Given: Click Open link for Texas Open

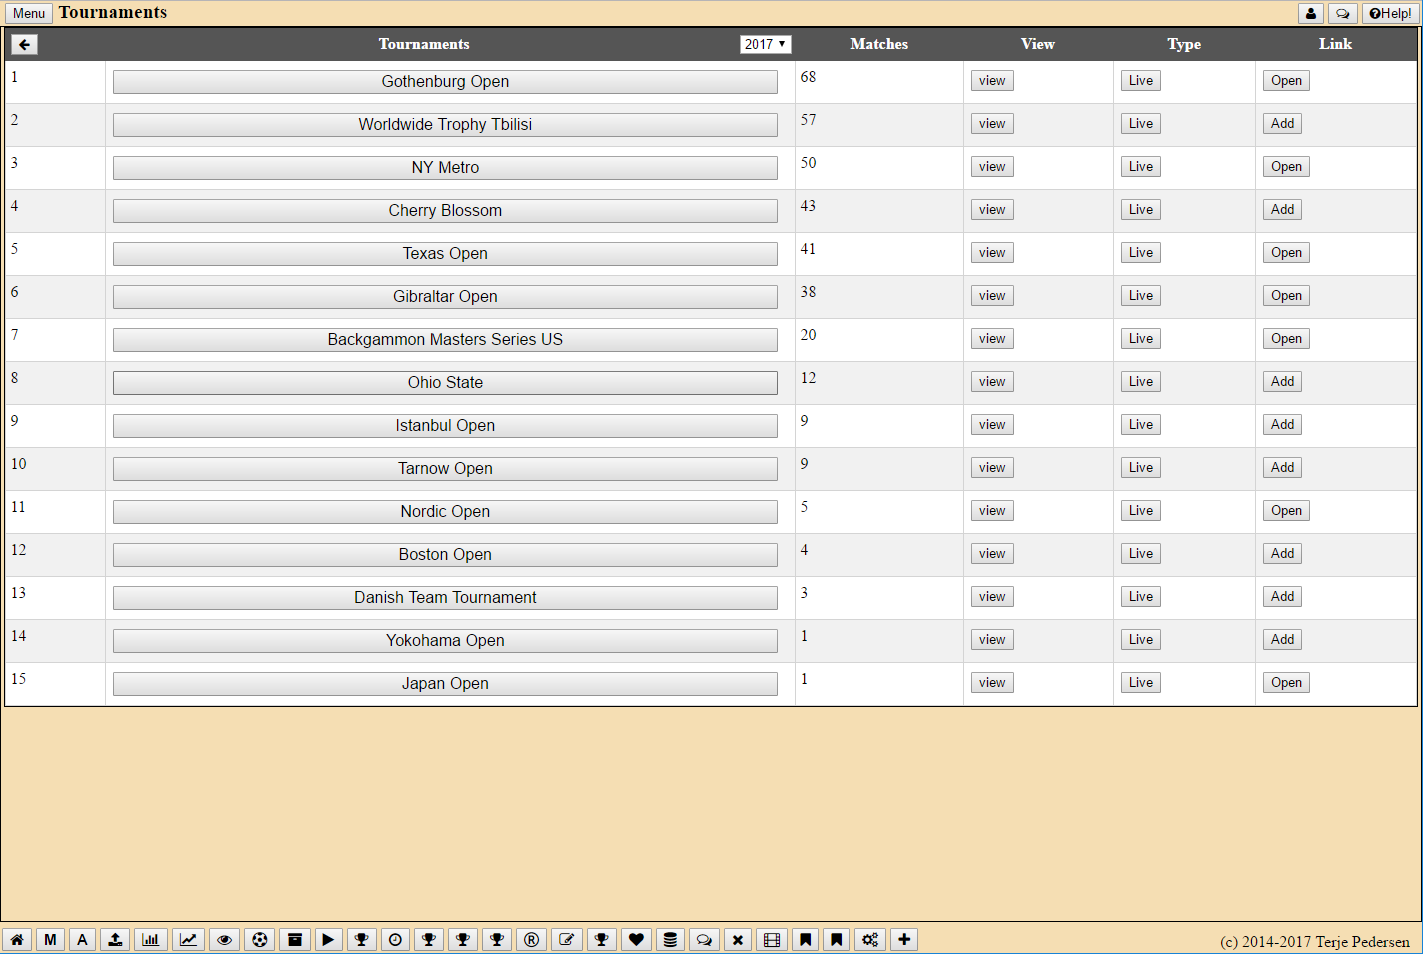Looking at the screenshot, I should click(1286, 253).
